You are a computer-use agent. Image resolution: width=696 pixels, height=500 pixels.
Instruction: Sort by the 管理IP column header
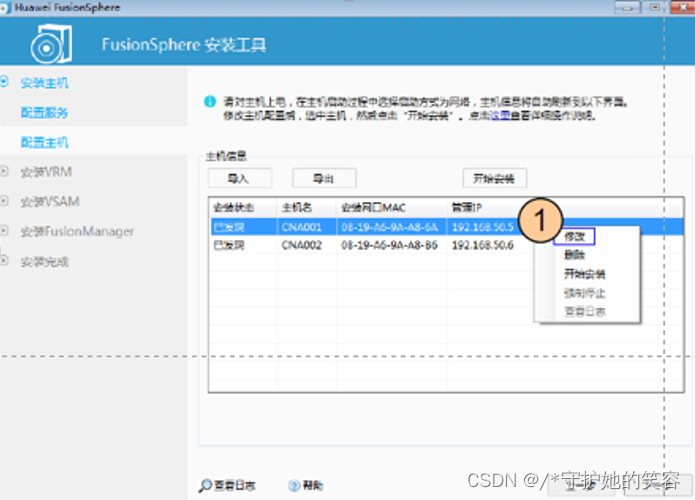[467, 207]
